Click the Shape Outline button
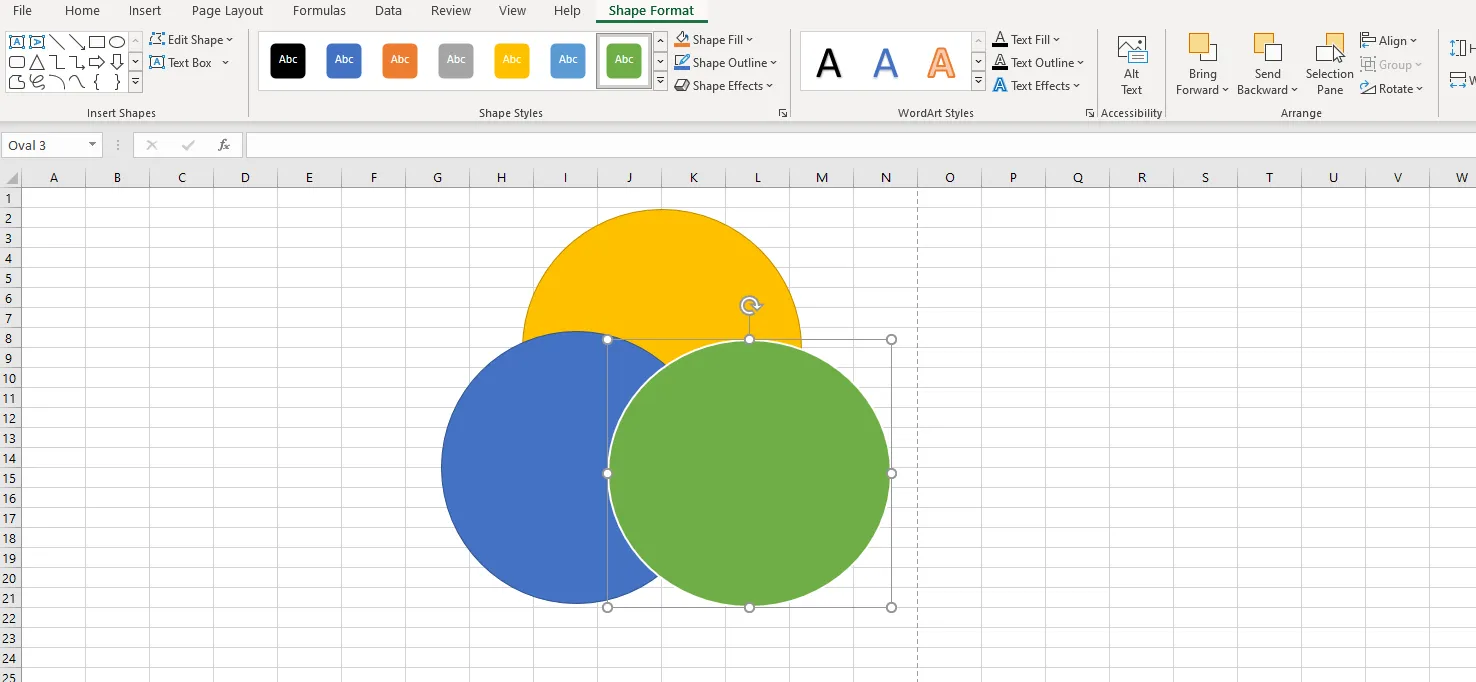This screenshot has width=1476, height=682. point(726,63)
